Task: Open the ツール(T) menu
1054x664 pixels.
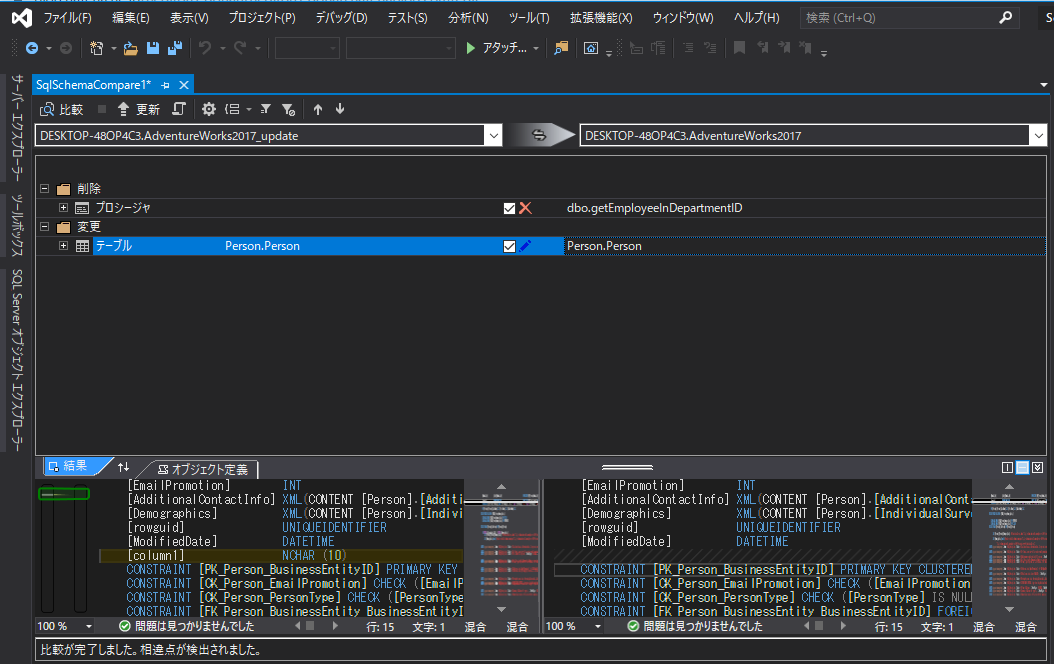Action: (x=528, y=18)
